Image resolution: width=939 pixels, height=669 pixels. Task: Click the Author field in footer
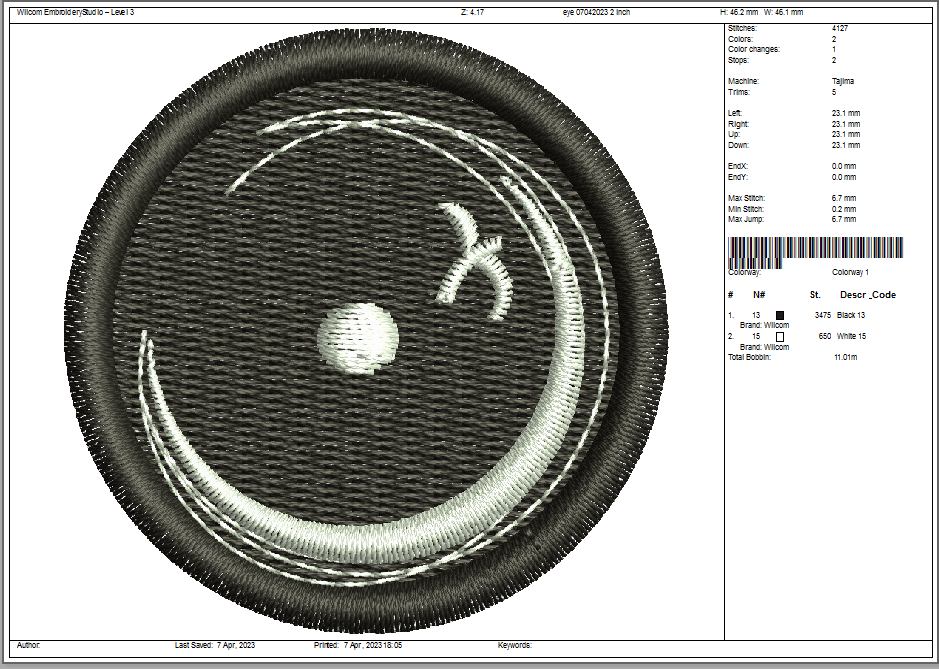click(29, 646)
